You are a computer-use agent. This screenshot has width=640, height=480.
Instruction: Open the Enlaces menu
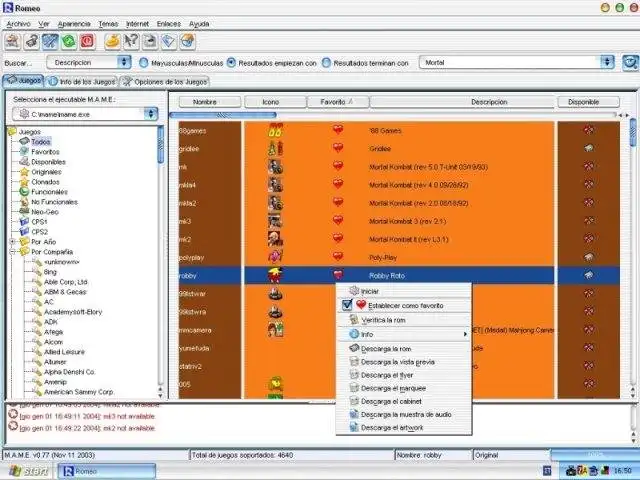pos(169,24)
